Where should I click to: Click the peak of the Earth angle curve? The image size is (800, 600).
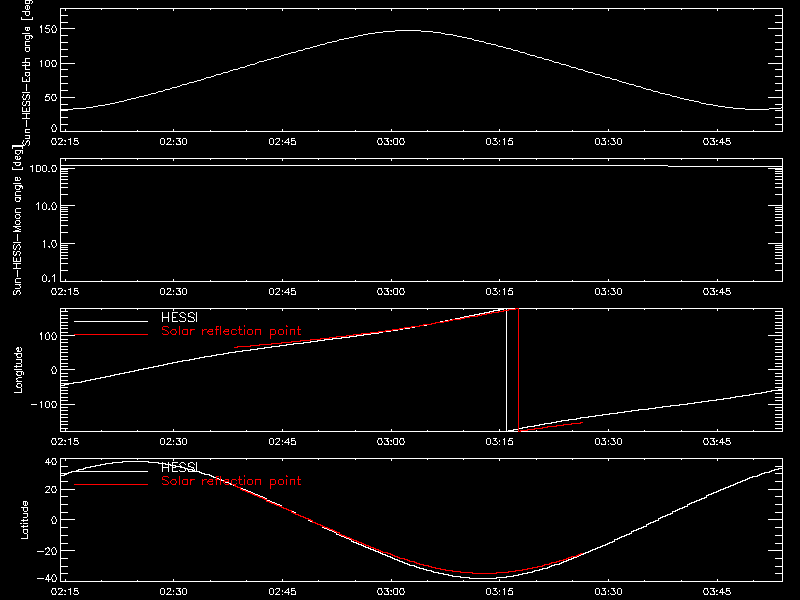click(407, 31)
